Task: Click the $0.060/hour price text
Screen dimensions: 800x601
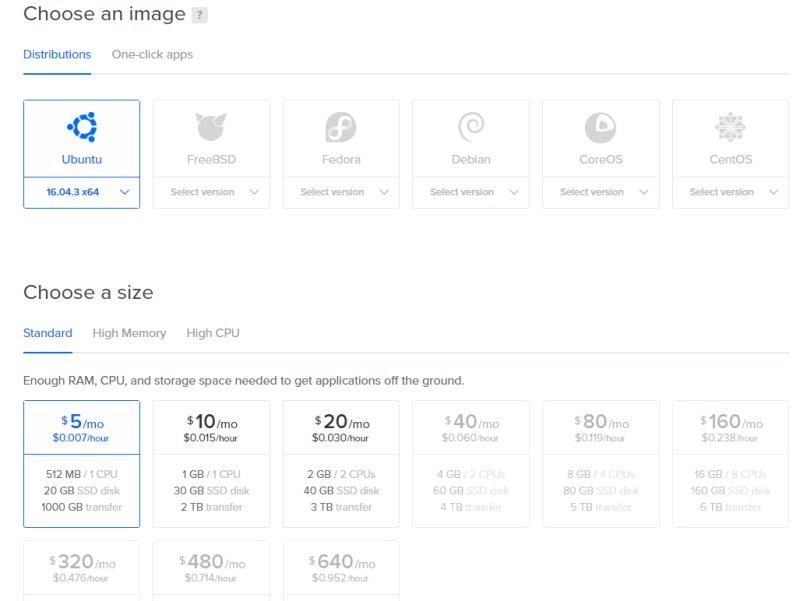Action: tap(470, 438)
